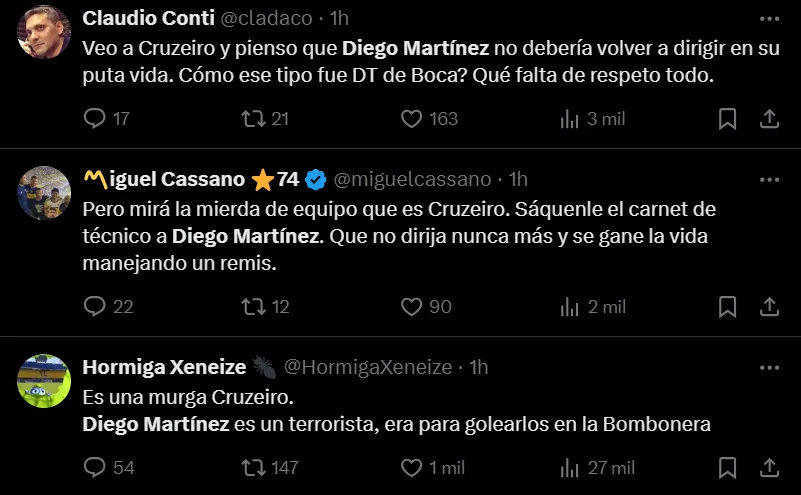This screenshot has width=801, height=495.
Task: Open more options on Claudio Conti's tweet
Action: coord(769,18)
